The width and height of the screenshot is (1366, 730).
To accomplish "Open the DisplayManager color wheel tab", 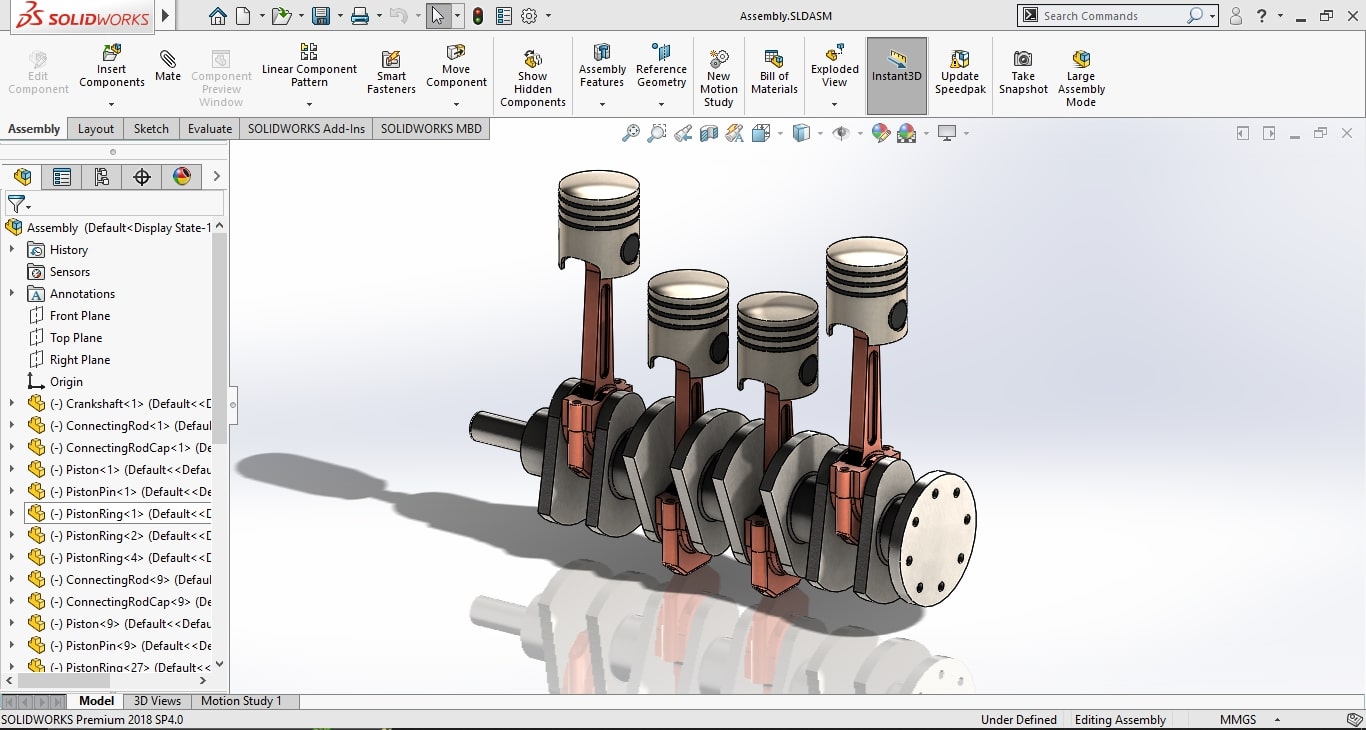I will [182, 177].
